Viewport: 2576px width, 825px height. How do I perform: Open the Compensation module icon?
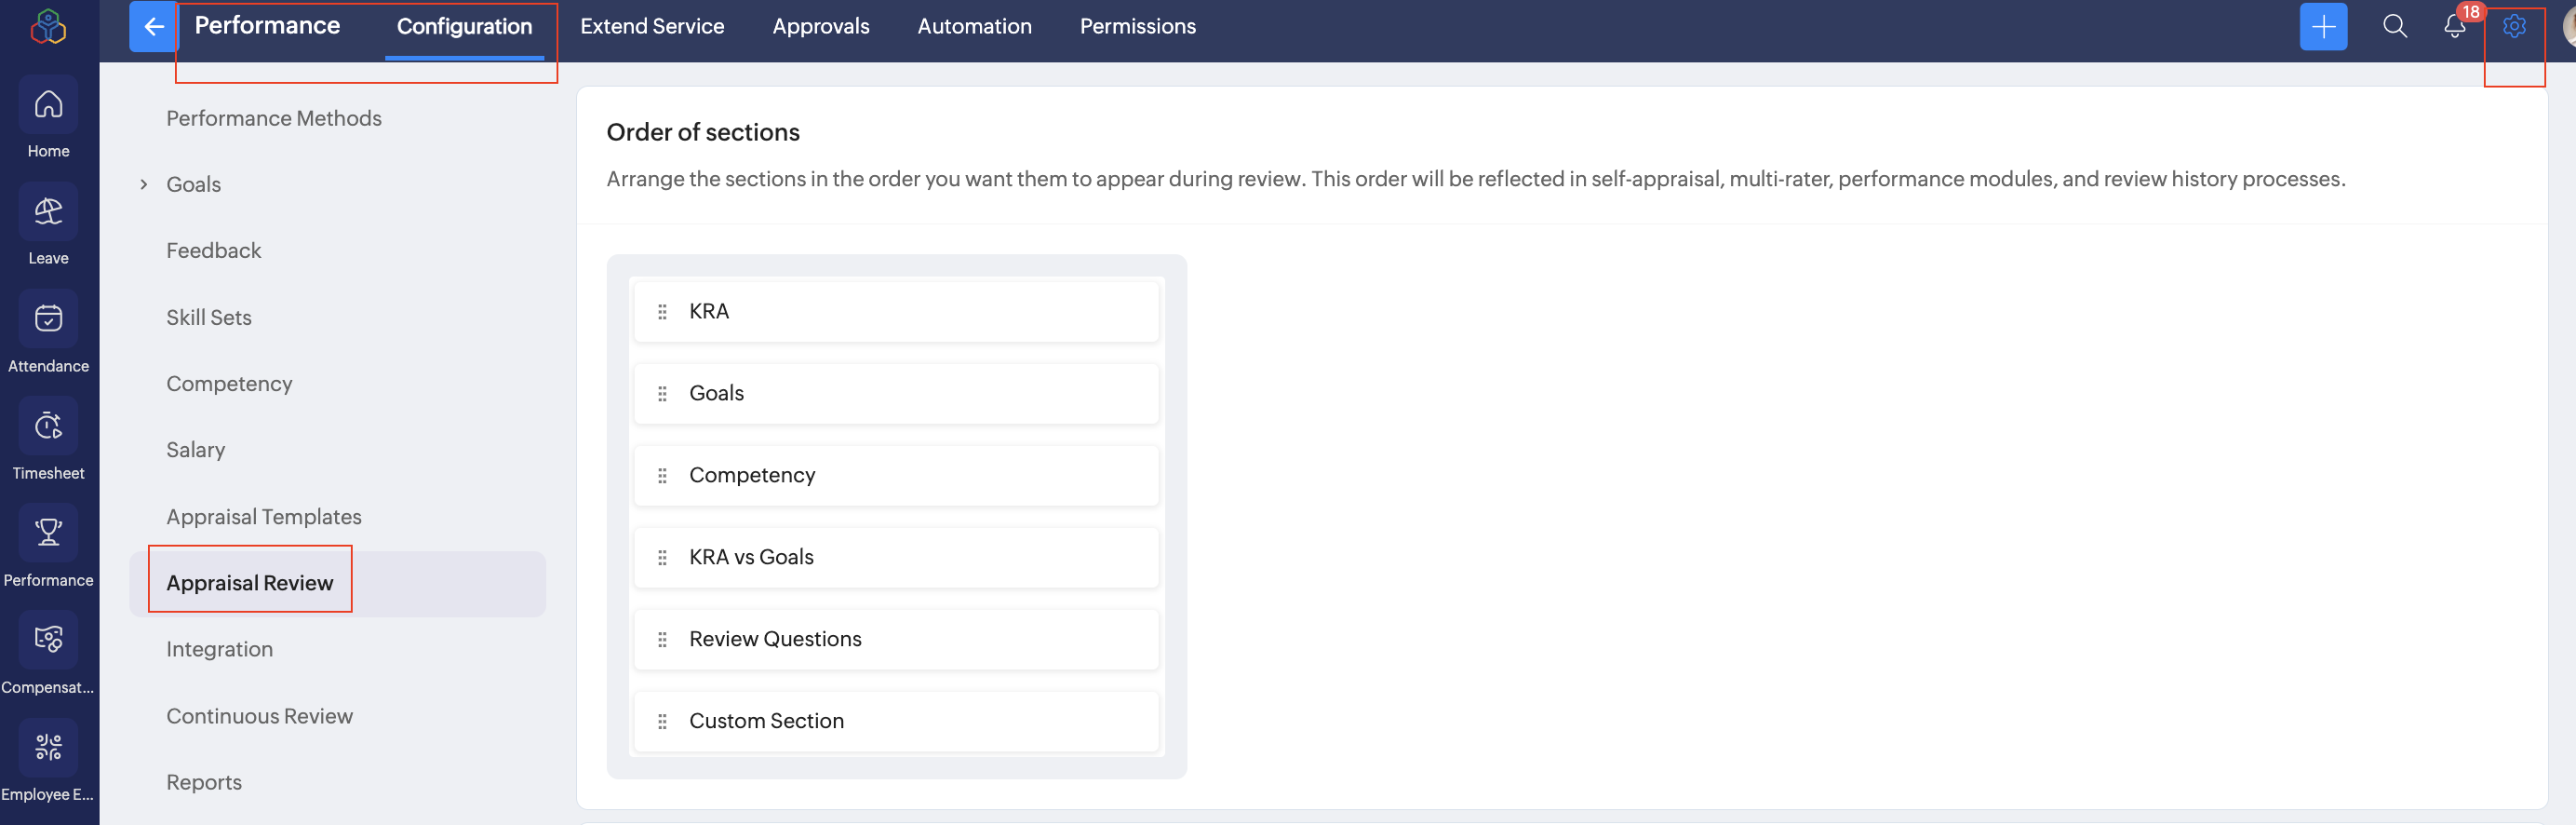[48, 640]
